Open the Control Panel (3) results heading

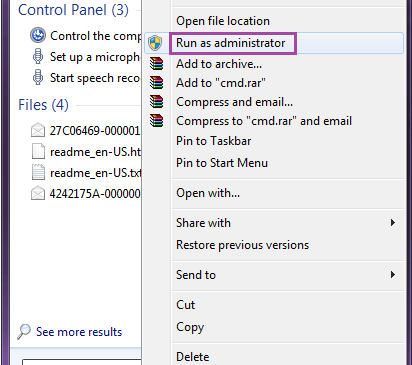pyautogui.click(x=73, y=10)
